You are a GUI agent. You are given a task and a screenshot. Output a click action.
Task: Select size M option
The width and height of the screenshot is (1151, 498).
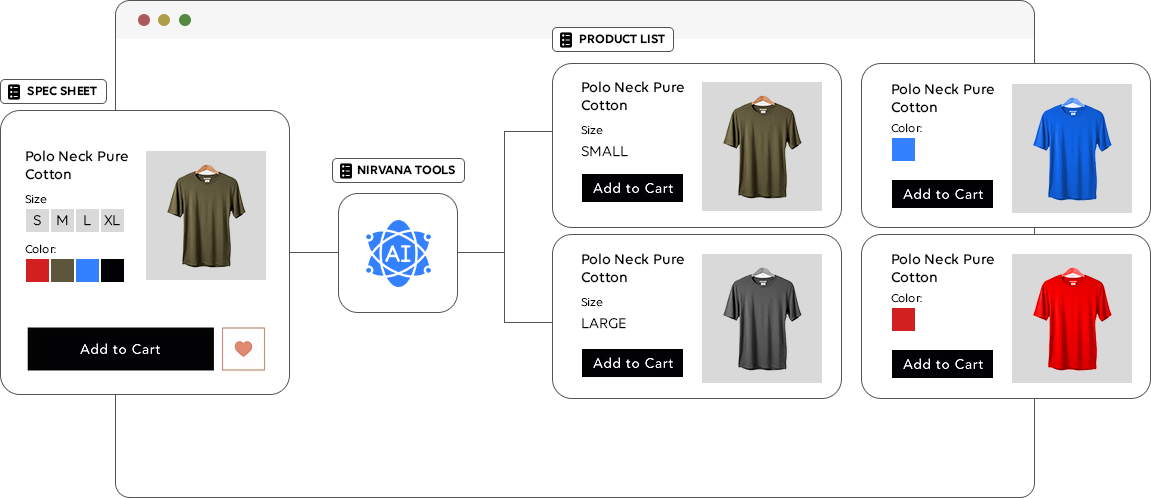62,220
